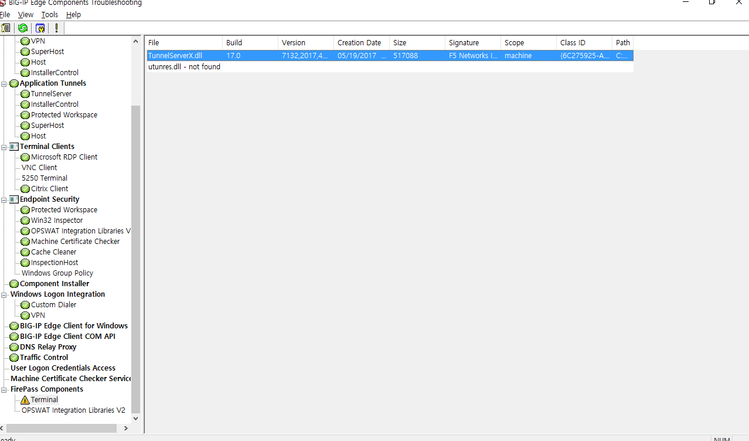Select 5250 Terminal item

click(x=44, y=178)
